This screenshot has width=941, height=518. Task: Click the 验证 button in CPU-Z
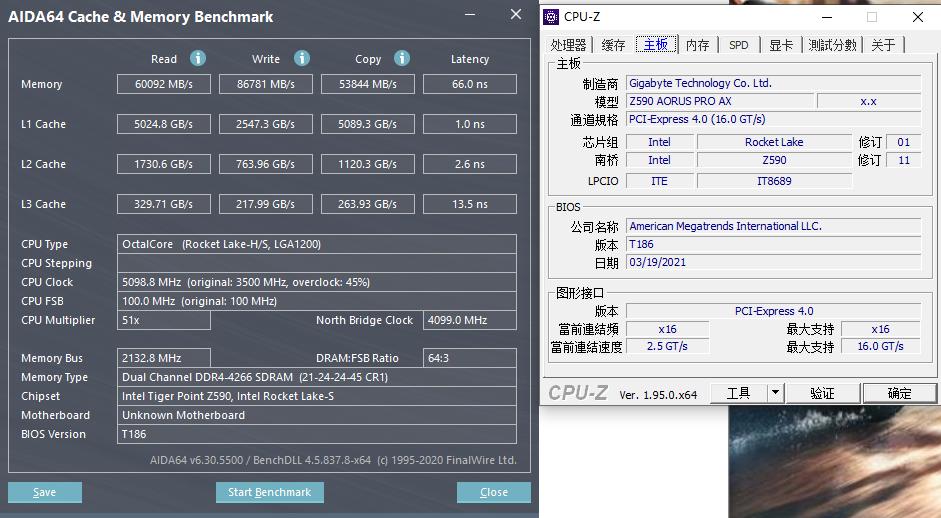pos(822,393)
